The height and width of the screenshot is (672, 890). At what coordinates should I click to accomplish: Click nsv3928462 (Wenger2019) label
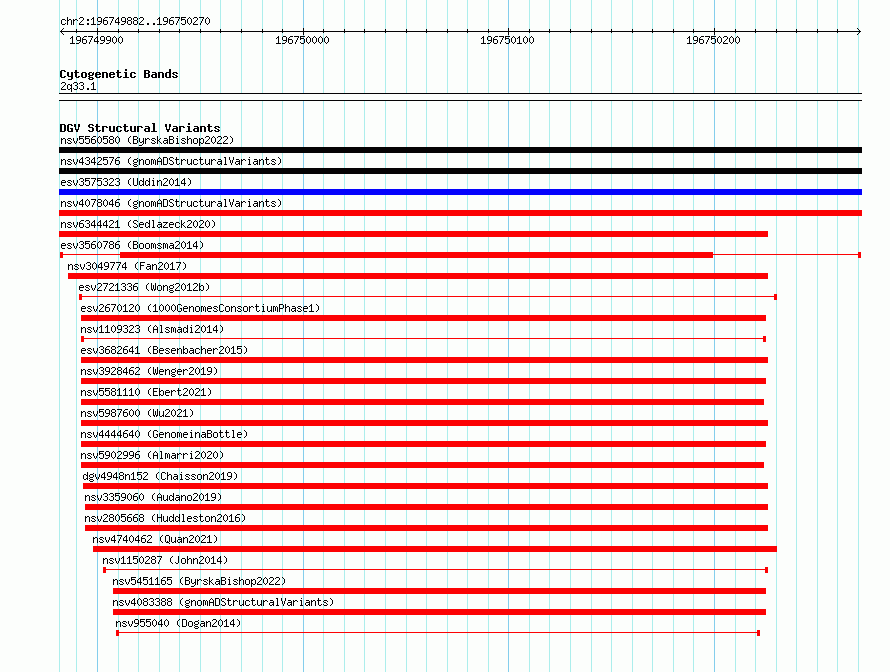[149, 371]
